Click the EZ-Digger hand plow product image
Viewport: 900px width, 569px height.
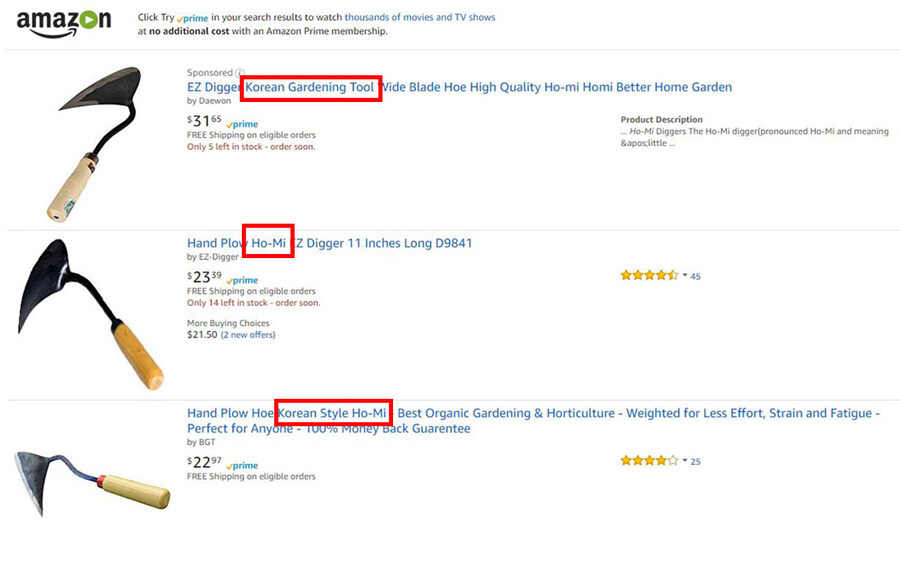(x=91, y=314)
